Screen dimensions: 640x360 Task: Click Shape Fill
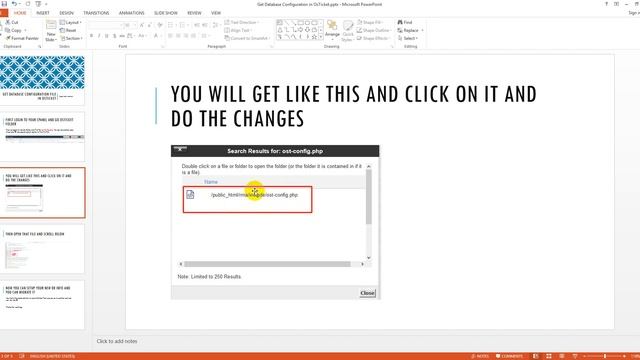[370, 22]
